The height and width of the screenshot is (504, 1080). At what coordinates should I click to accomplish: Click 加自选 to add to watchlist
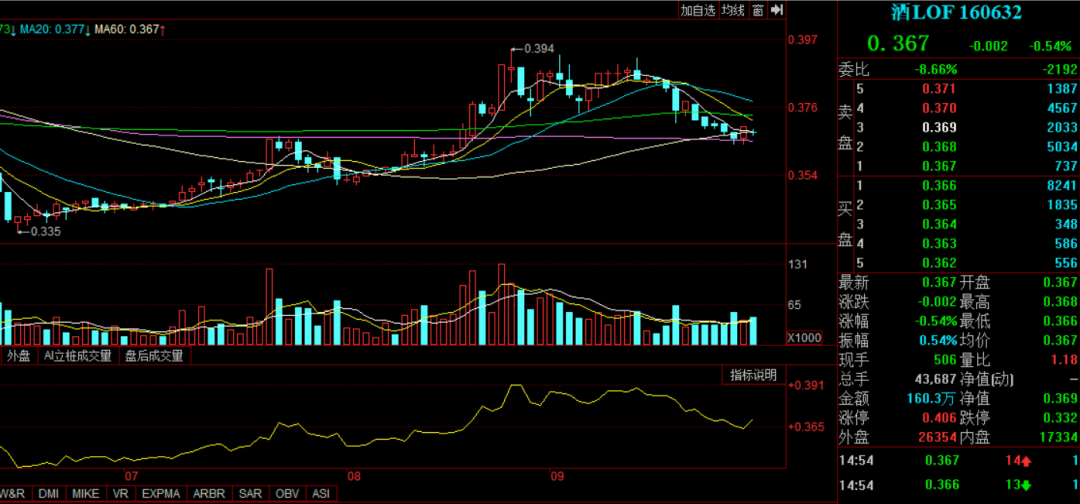click(698, 10)
